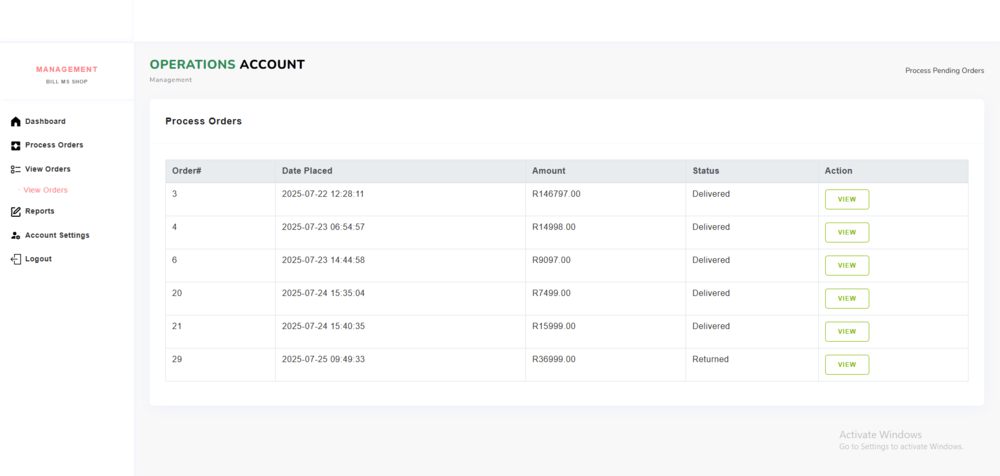Screen dimensions: 1000x476
Task: Click the Date Placed column header
Action: pos(307,171)
